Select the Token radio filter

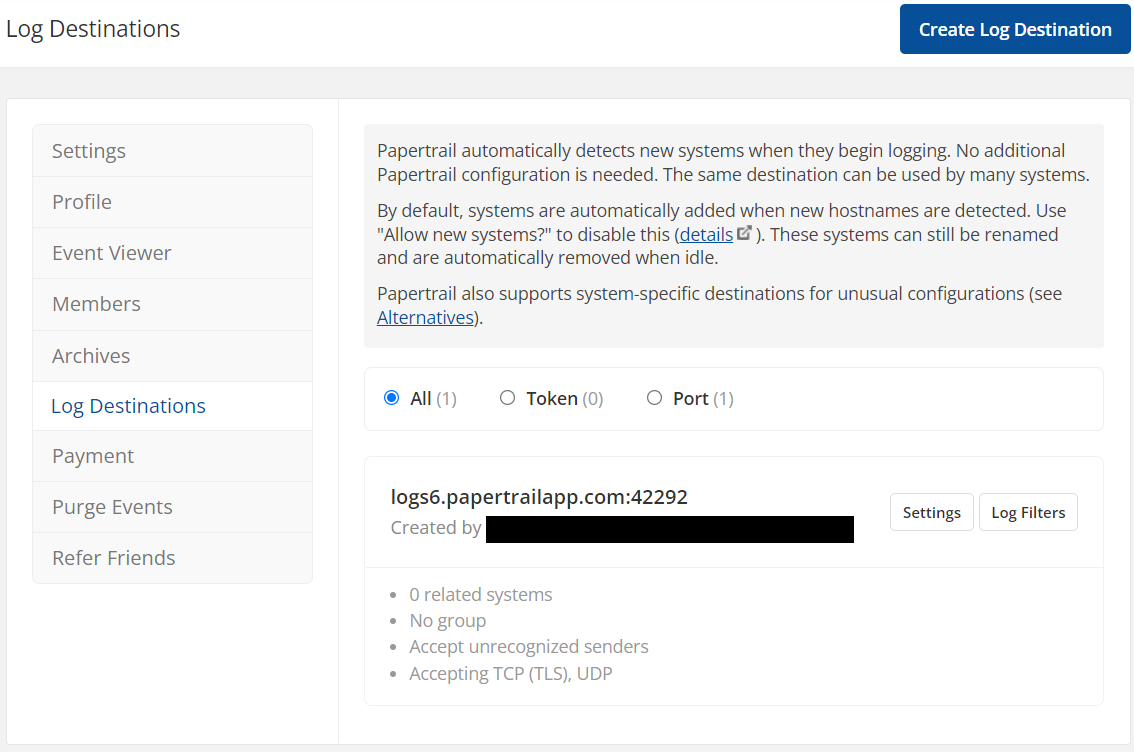click(508, 398)
